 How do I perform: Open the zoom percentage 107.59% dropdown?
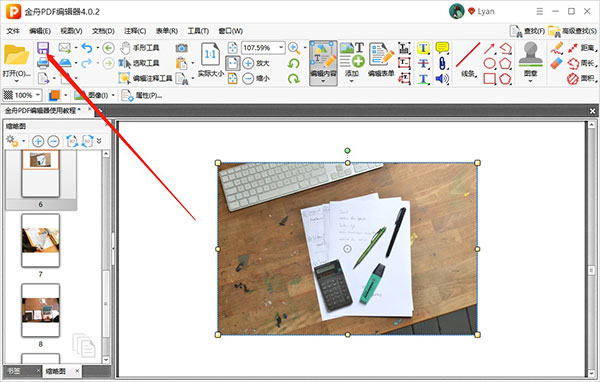point(281,48)
